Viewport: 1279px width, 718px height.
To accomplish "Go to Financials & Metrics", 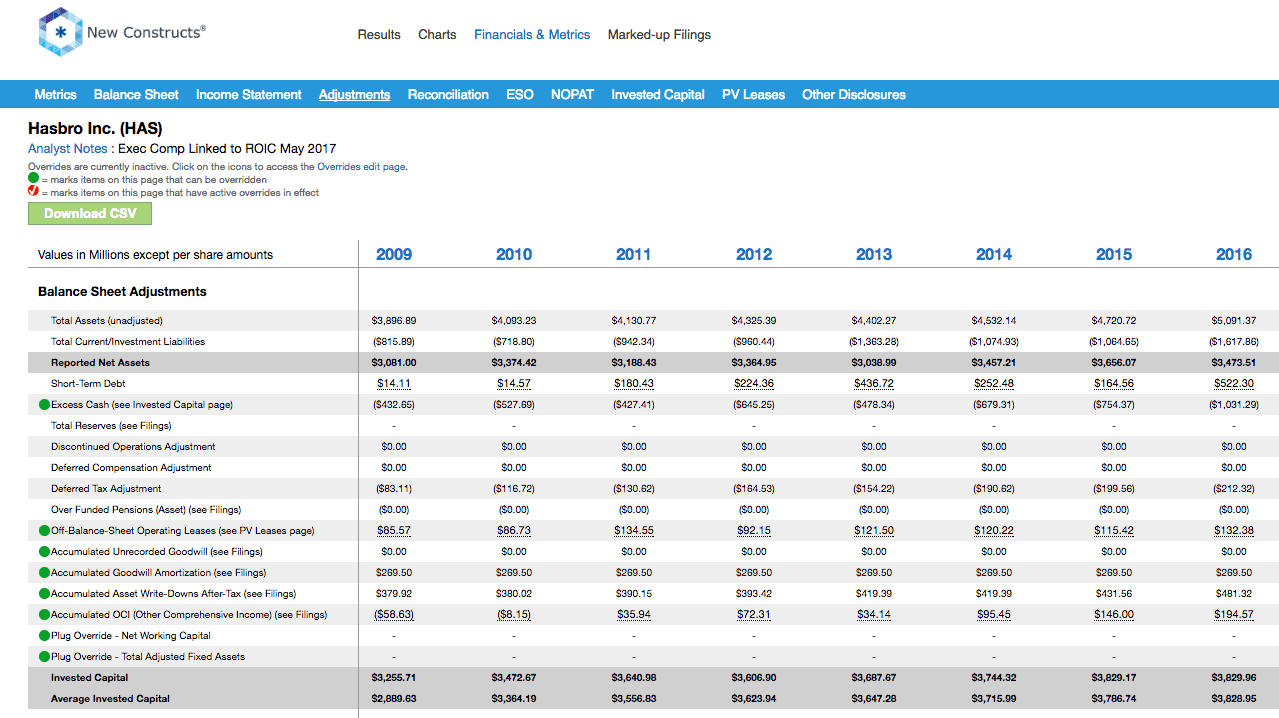I will 532,35.
